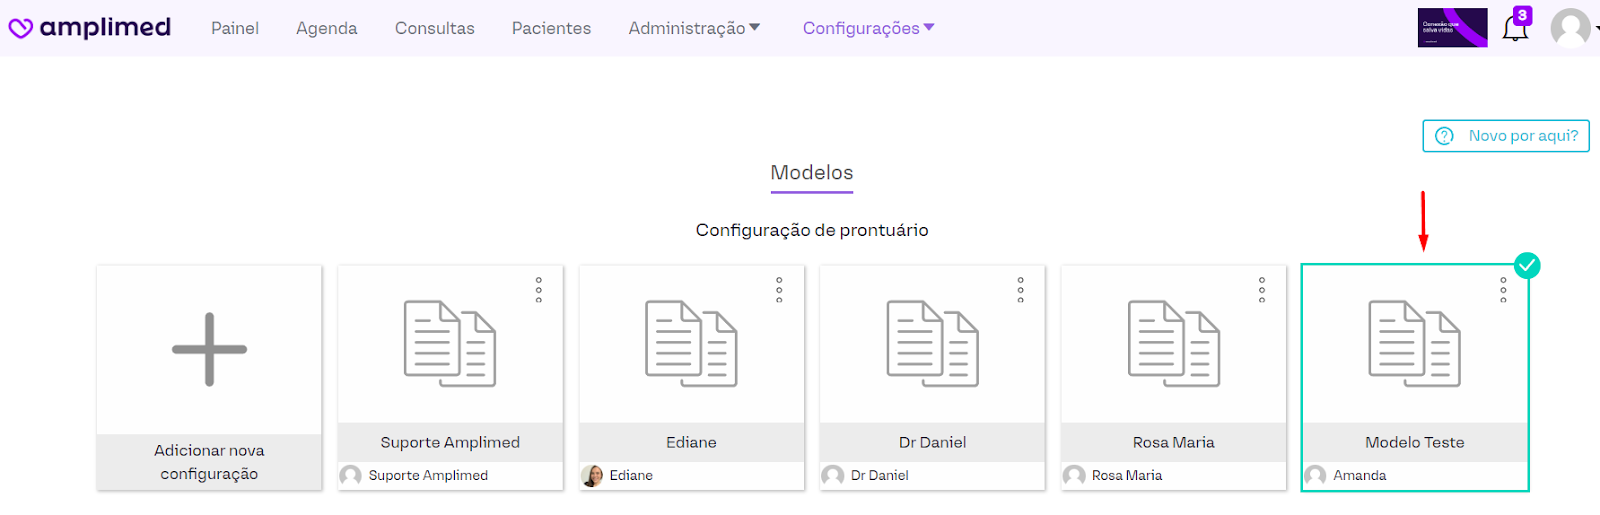This screenshot has width=1600, height=515.
Task: Open three-dot menu on Ediane card
Action: tap(779, 290)
